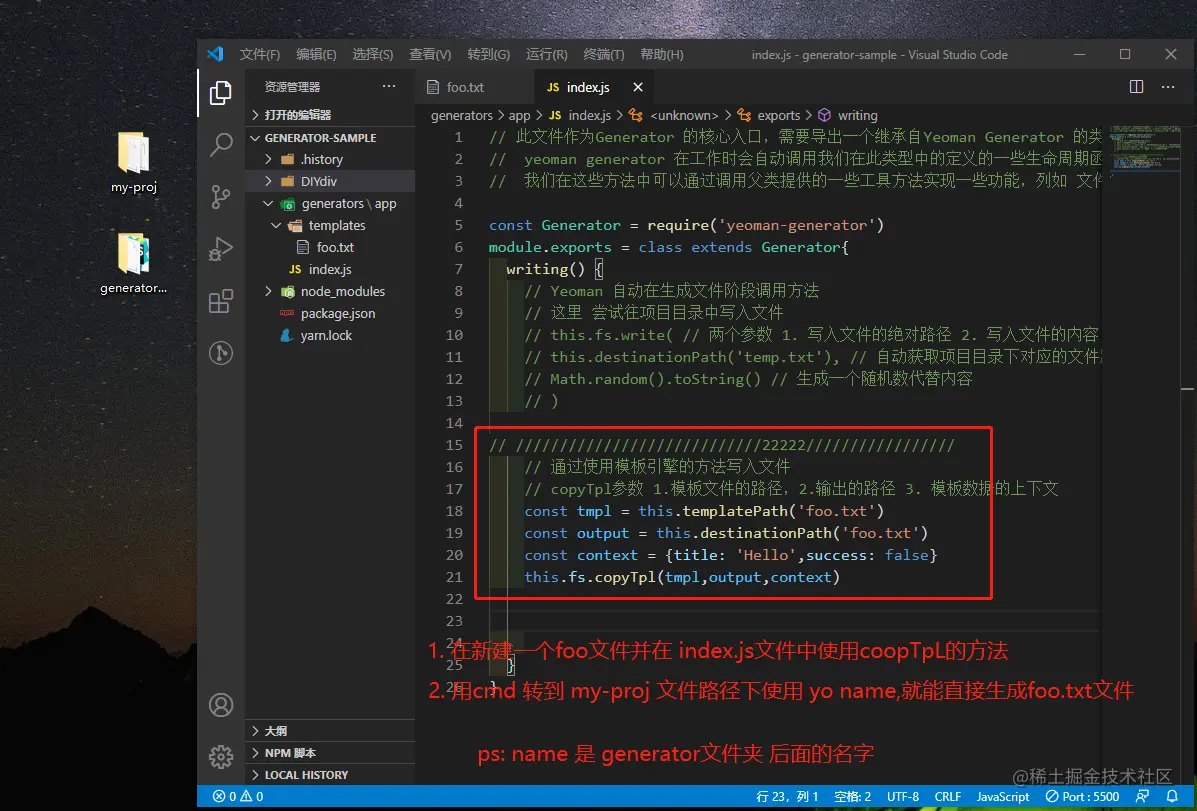The image size is (1197, 811).
Task: Open the Run (运行) menu
Action: pyautogui.click(x=547, y=54)
